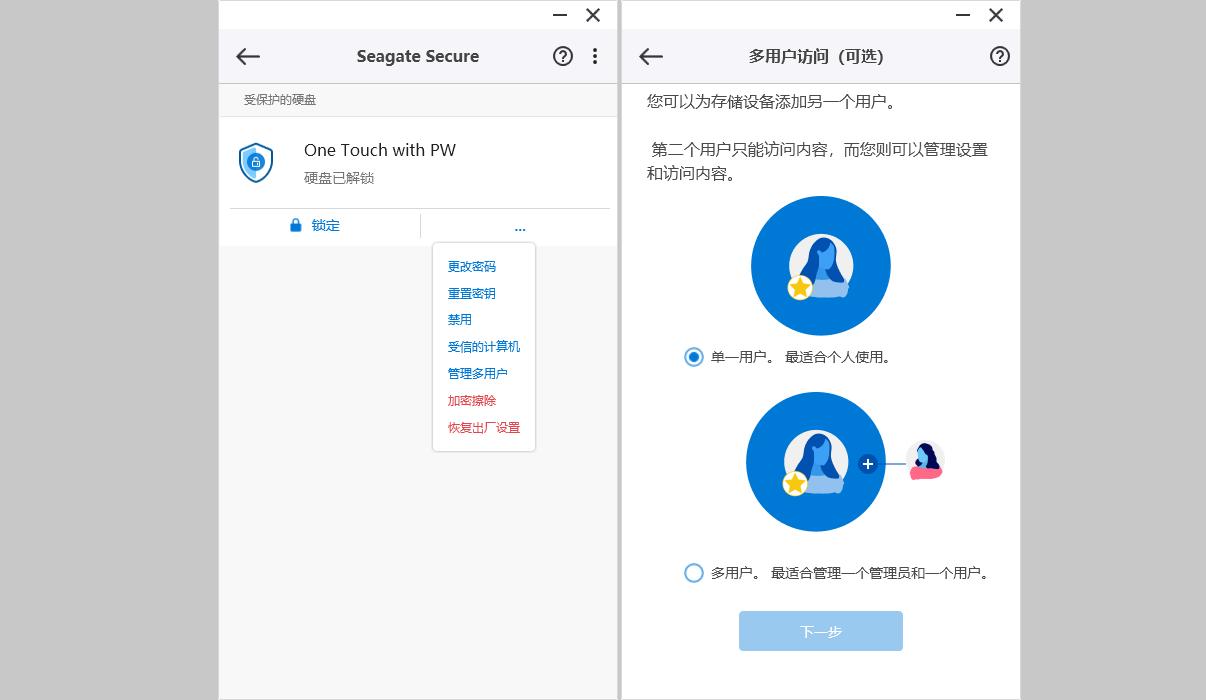Click the back arrow in Seagate Secure window
Screen dimensions: 1206x700
247,56
